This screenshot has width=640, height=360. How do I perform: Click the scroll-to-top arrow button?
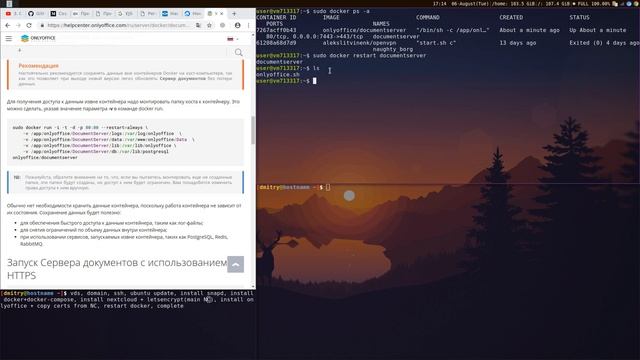tap(236, 264)
